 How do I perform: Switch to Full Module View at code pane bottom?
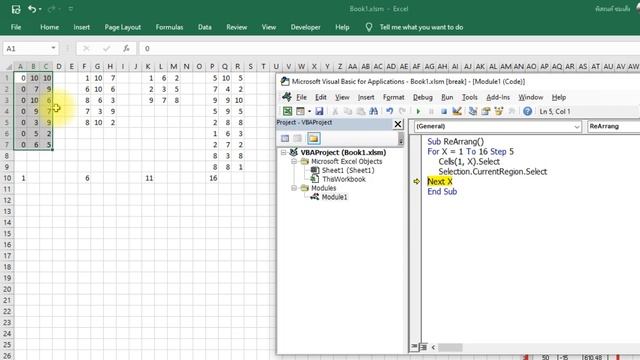[x=423, y=347]
